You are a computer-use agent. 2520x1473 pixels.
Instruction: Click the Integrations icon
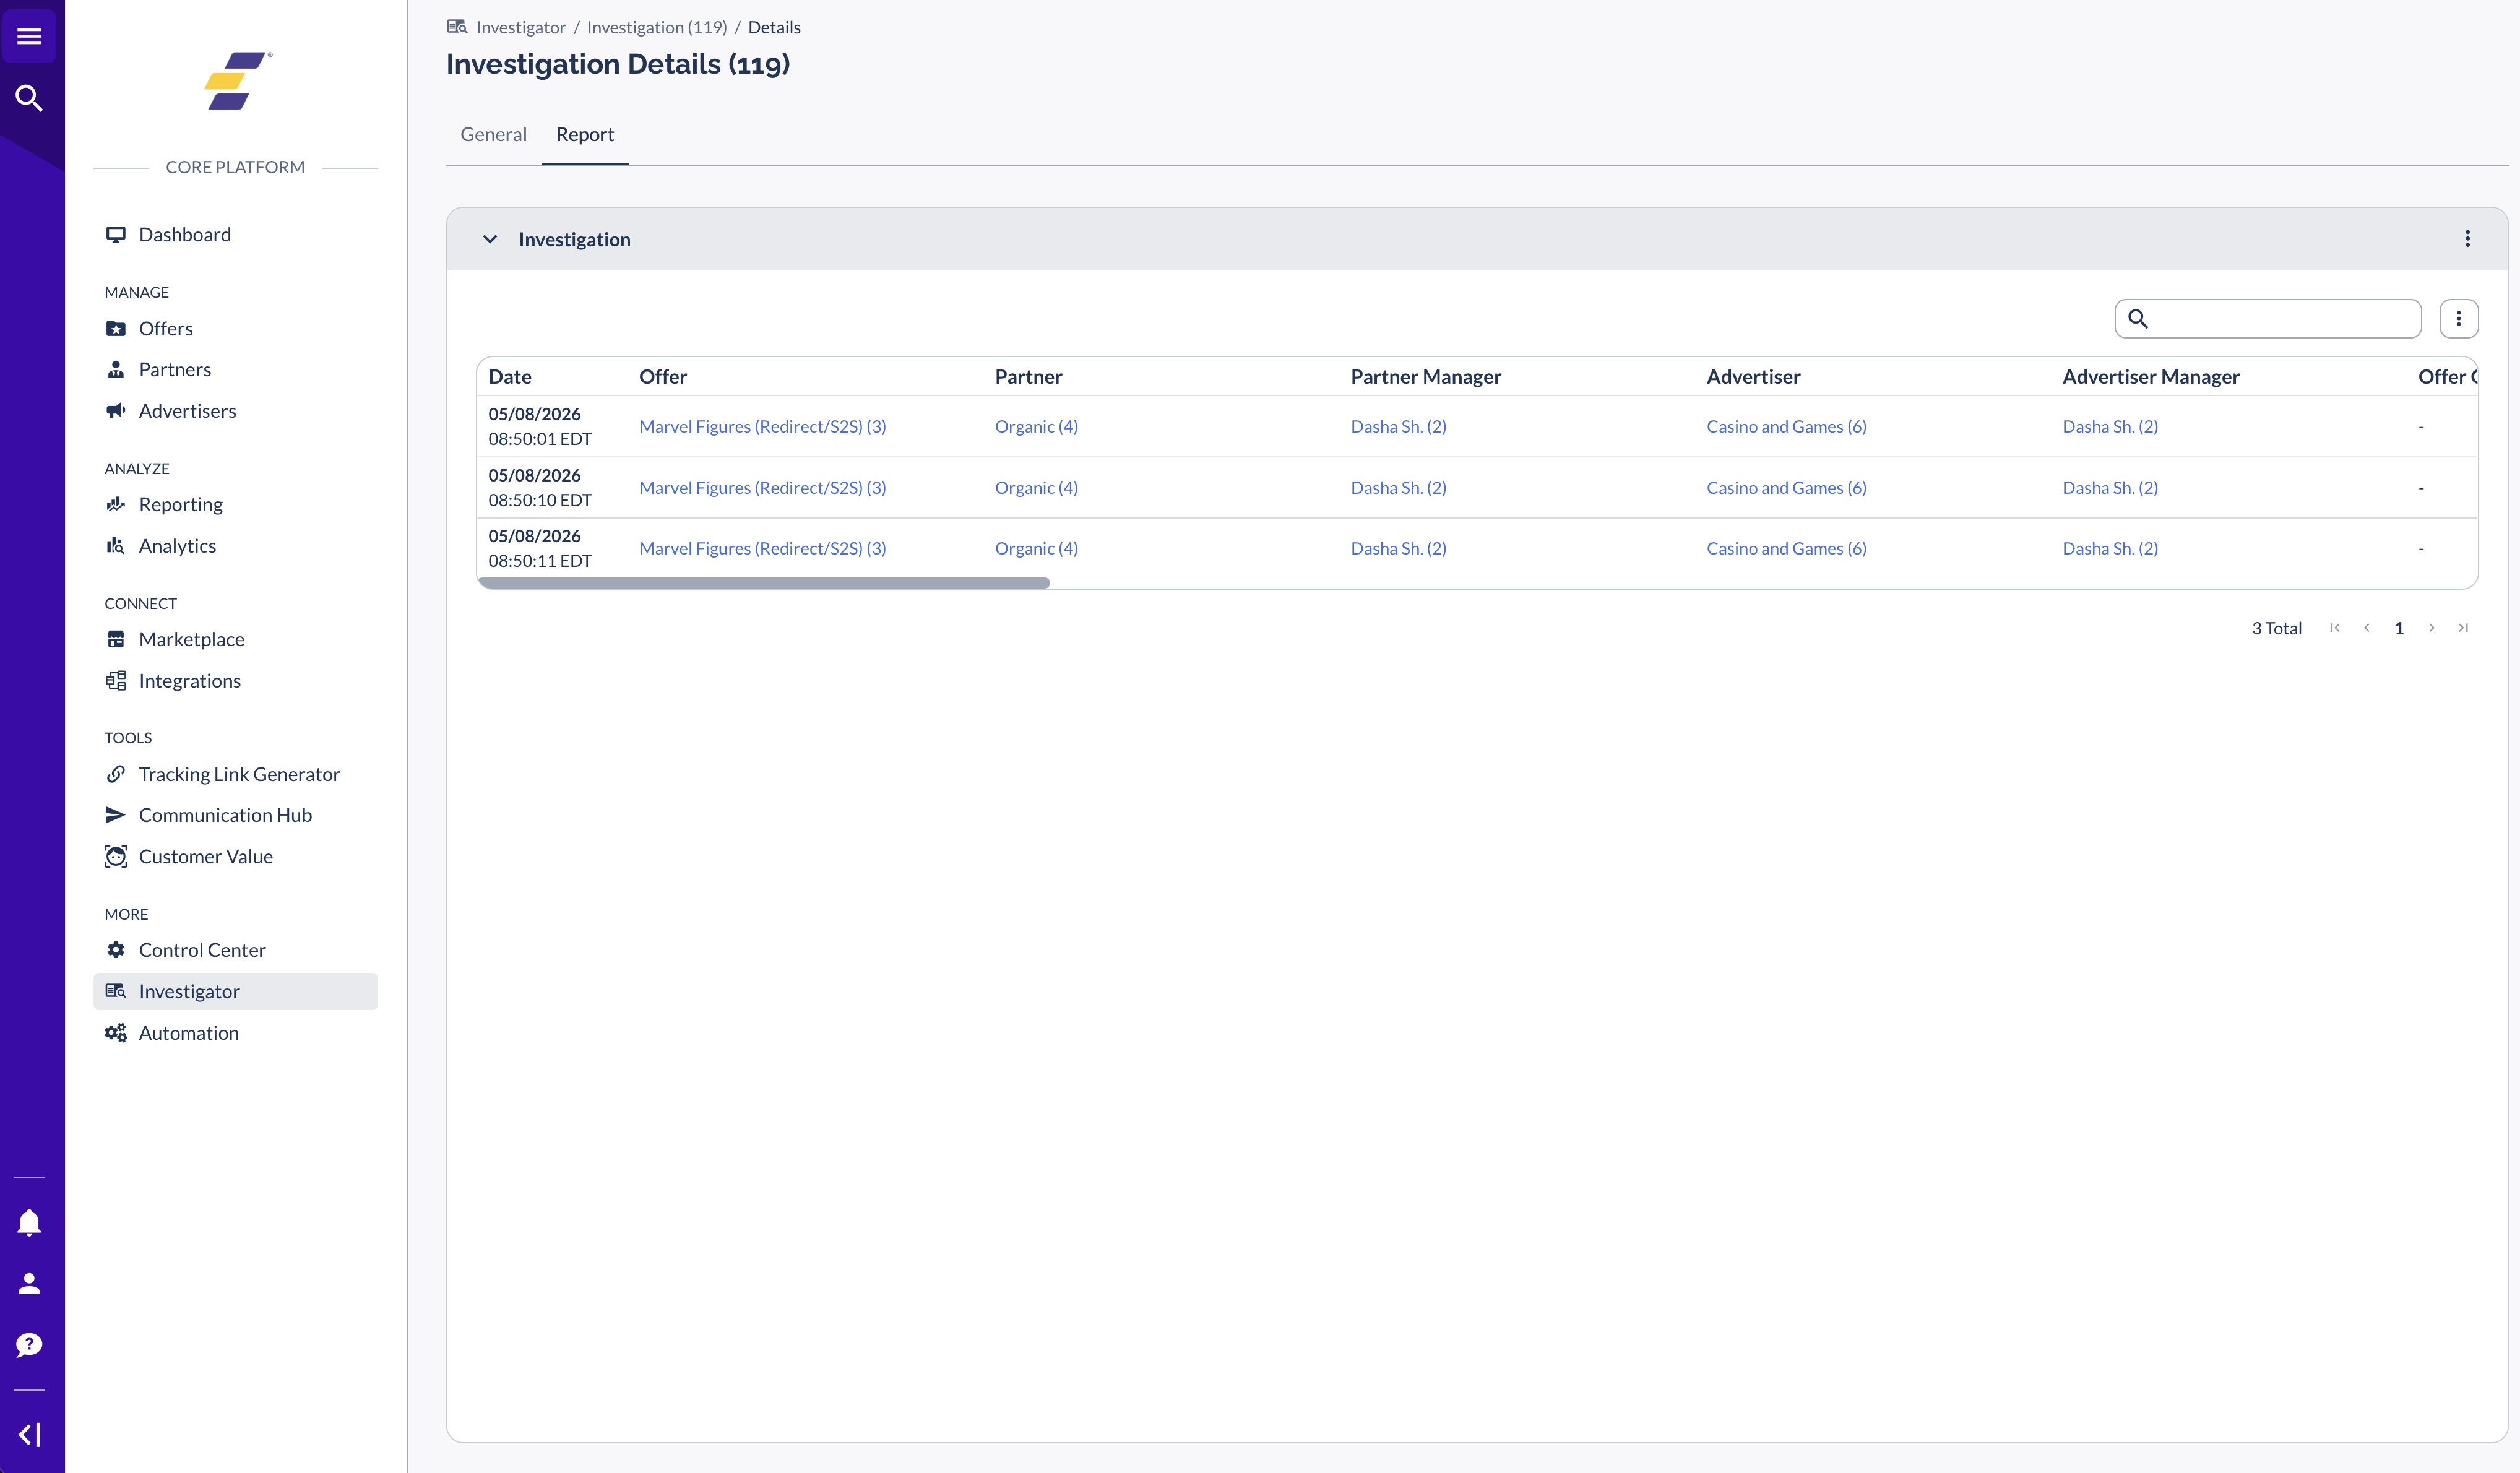(116, 681)
